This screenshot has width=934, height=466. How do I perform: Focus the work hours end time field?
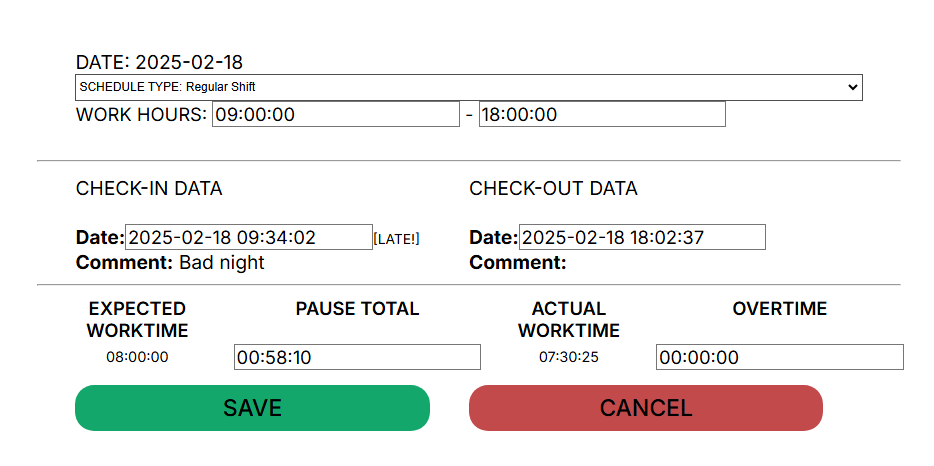click(601, 114)
